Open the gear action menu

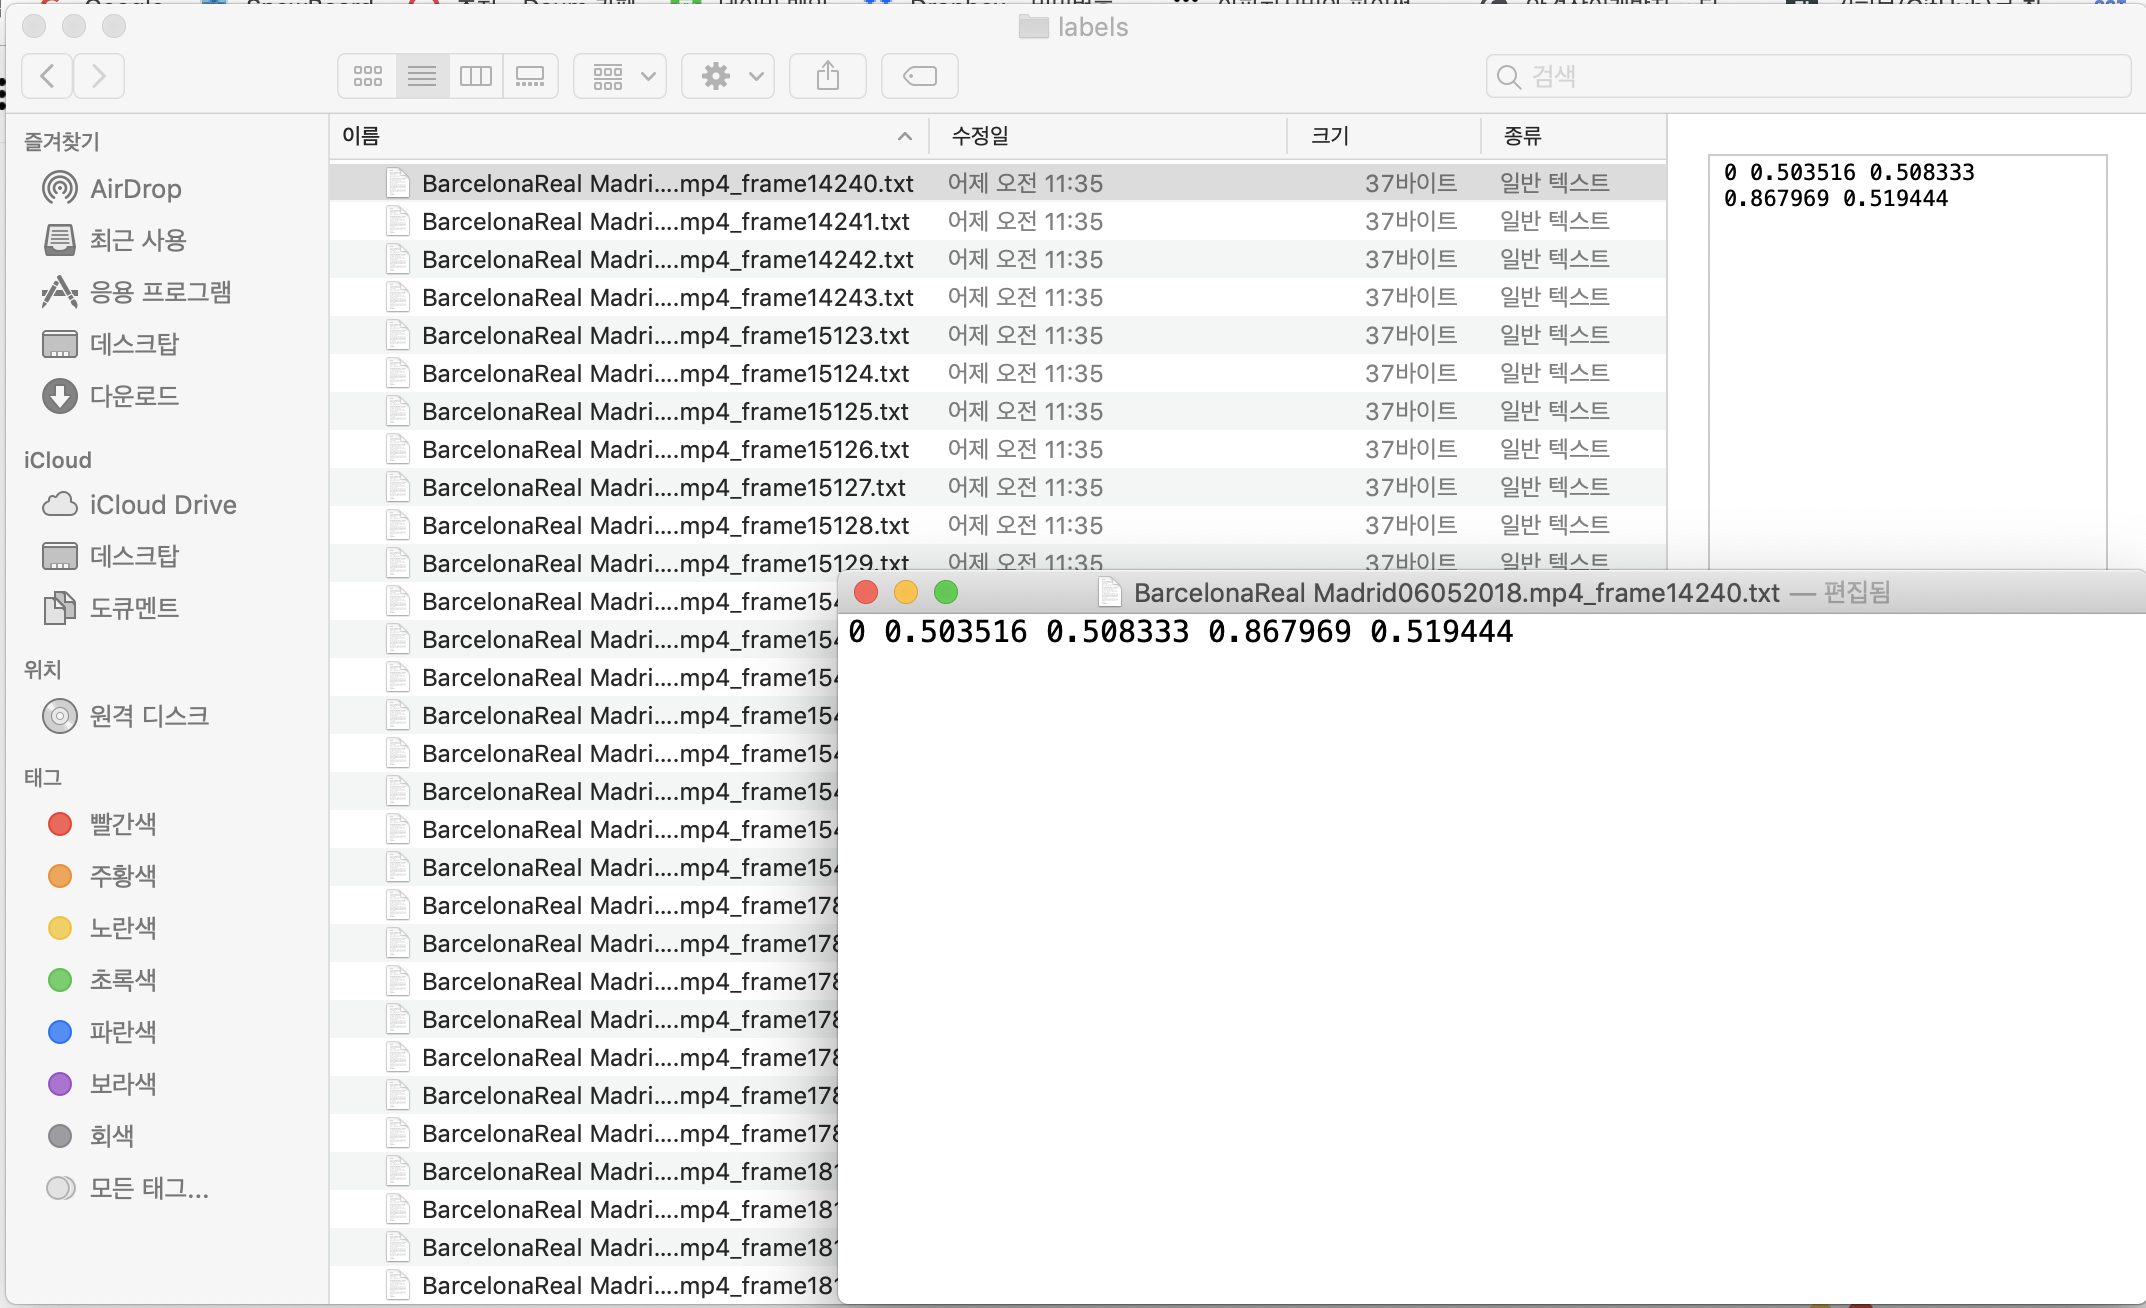(x=729, y=77)
